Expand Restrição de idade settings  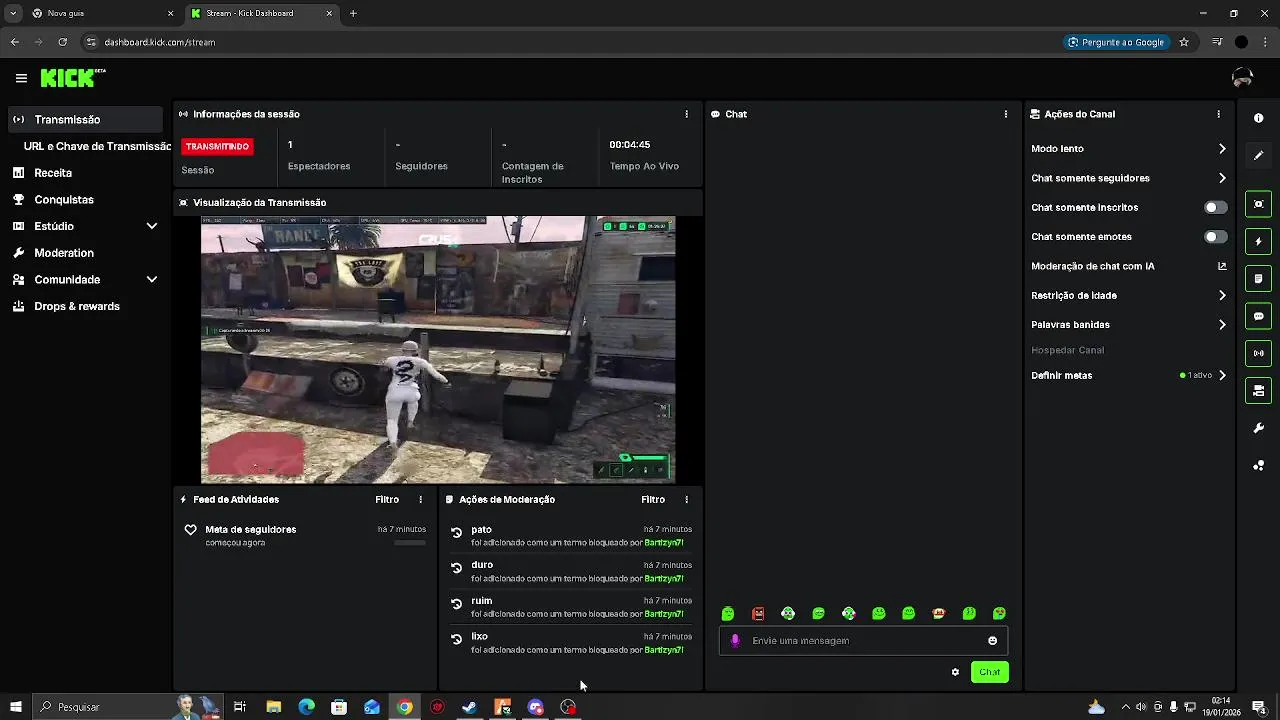tap(1222, 295)
